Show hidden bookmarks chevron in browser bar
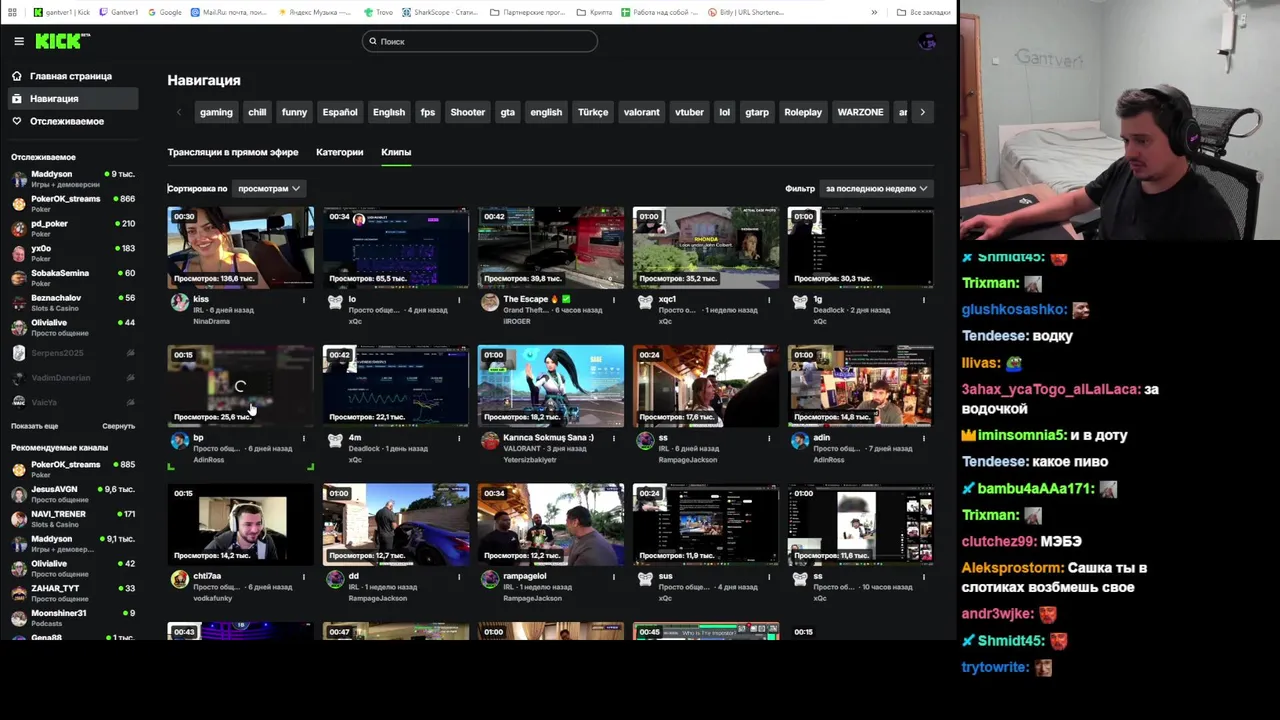 coord(874,12)
